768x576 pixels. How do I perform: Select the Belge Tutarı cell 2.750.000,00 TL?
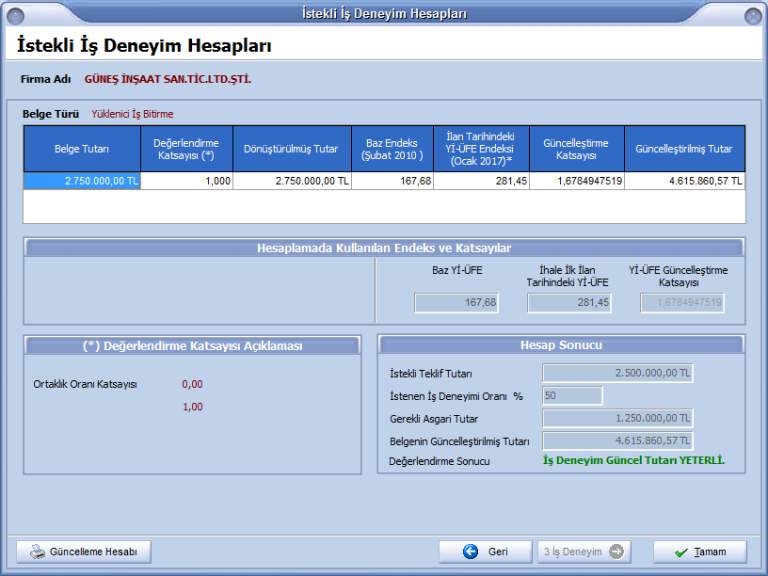tap(82, 181)
